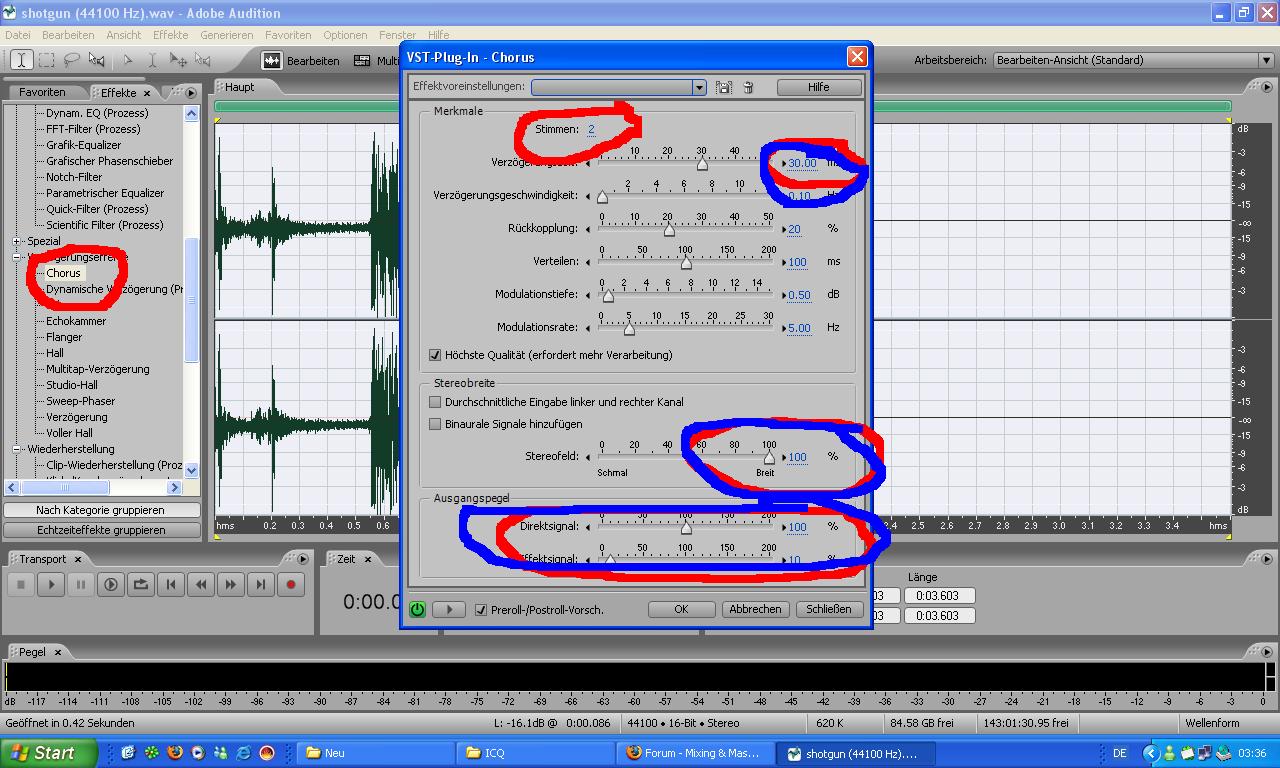Image resolution: width=1280 pixels, height=768 pixels.
Task: Toggle Höchste Qualität checkbox
Action: click(x=435, y=355)
